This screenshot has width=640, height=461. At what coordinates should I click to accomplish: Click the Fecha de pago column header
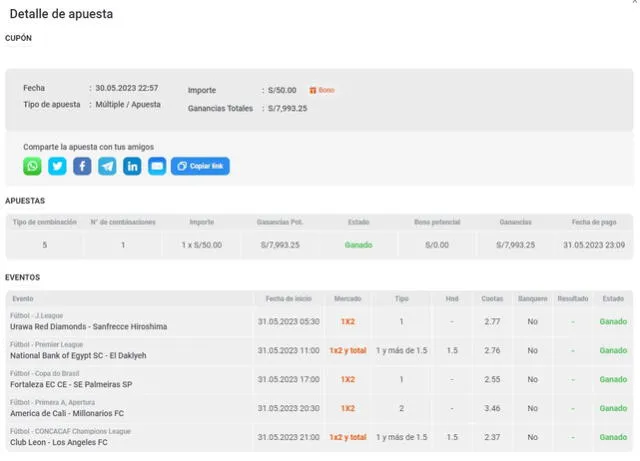(x=594, y=222)
